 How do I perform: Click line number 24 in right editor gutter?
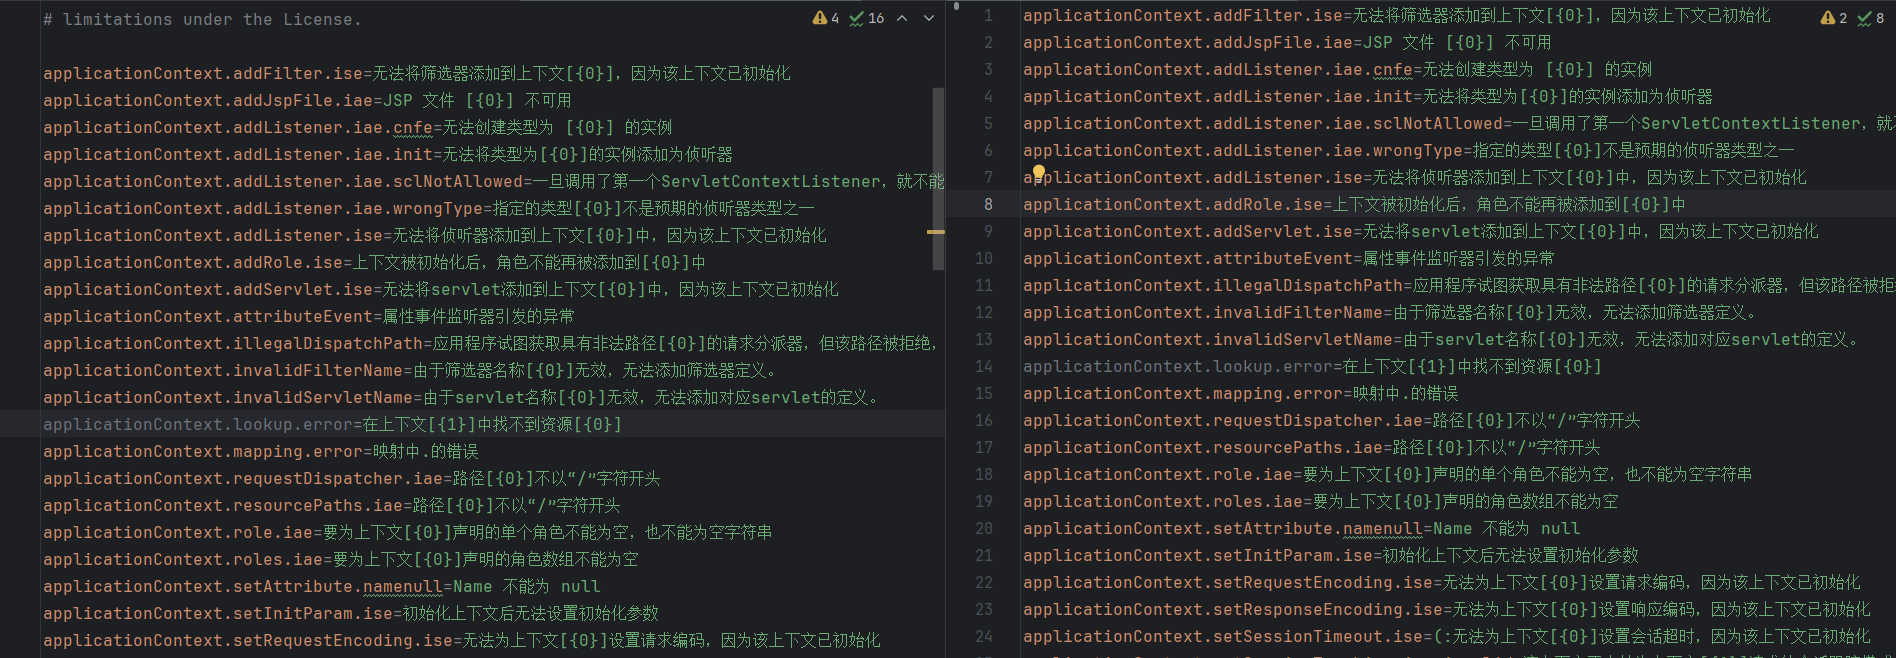pyautogui.click(x=984, y=636)
